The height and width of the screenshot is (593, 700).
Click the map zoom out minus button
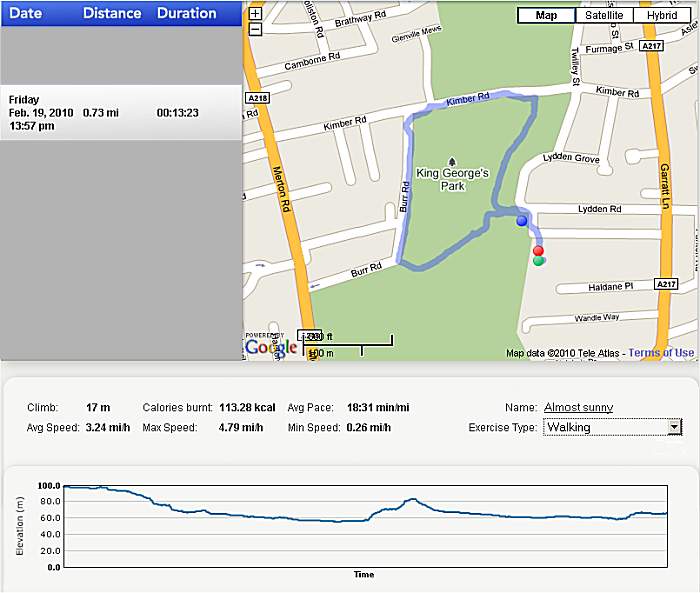(x=255, y=29)
